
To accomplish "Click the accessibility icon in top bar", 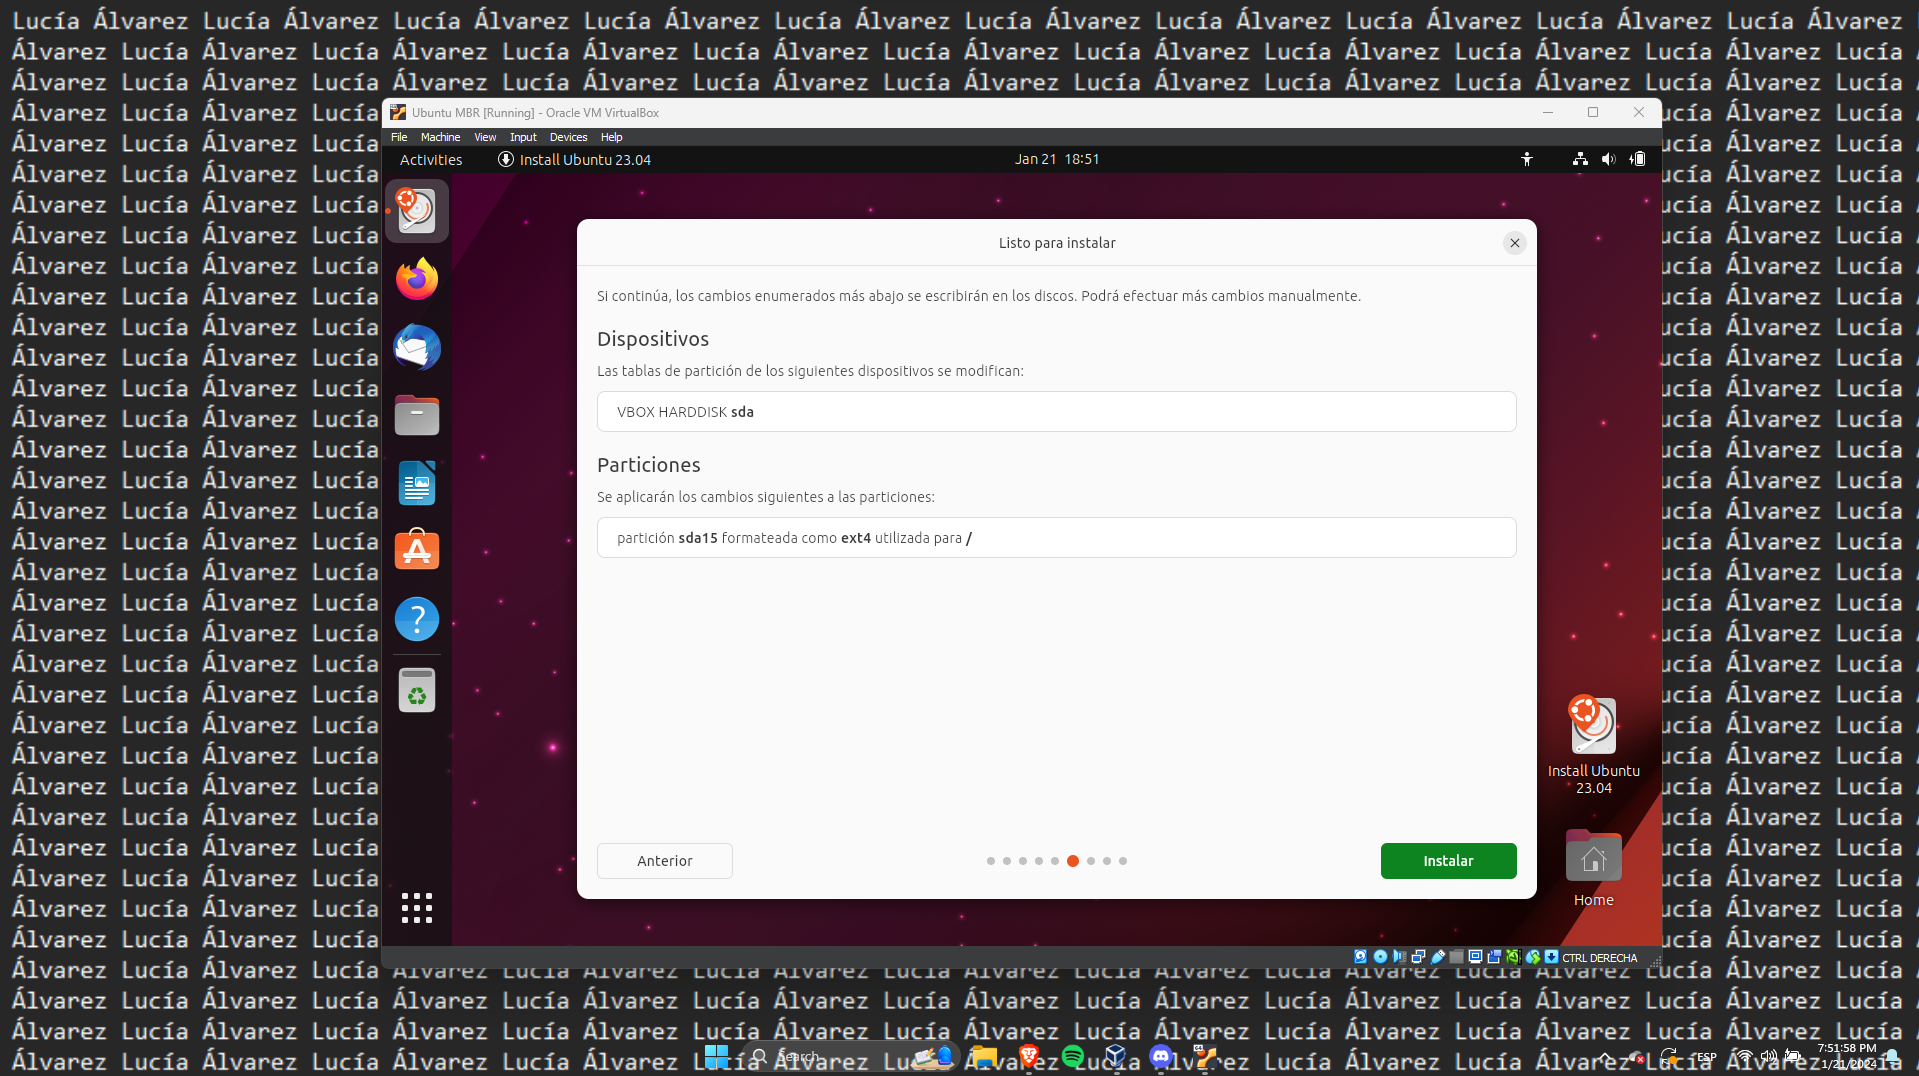I will 1527,159.
